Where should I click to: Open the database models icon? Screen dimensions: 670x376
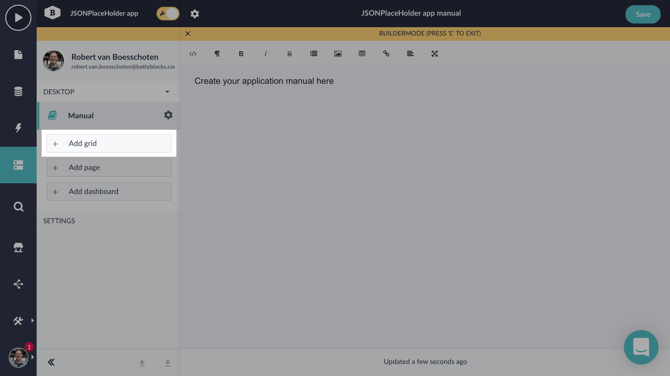click(x=18, y=91)
